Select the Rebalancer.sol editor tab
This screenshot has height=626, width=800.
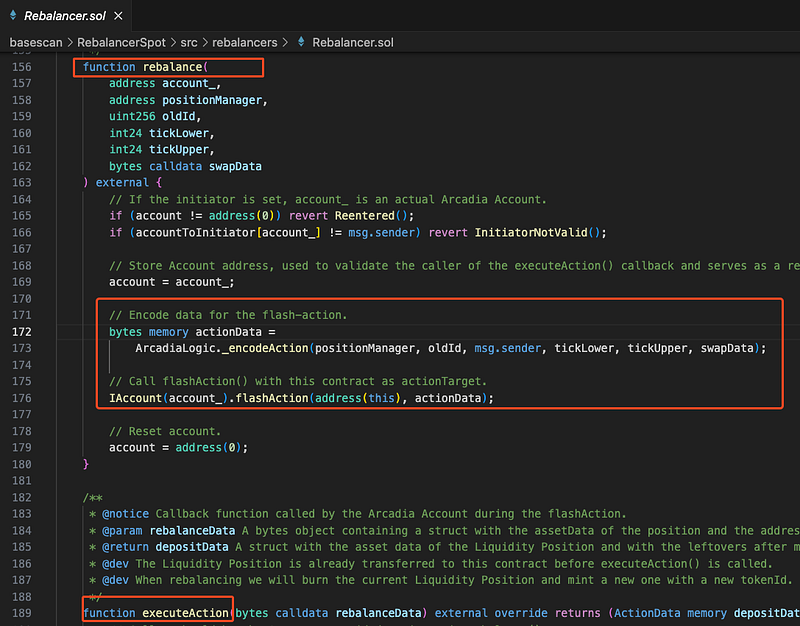pos(63,16)
